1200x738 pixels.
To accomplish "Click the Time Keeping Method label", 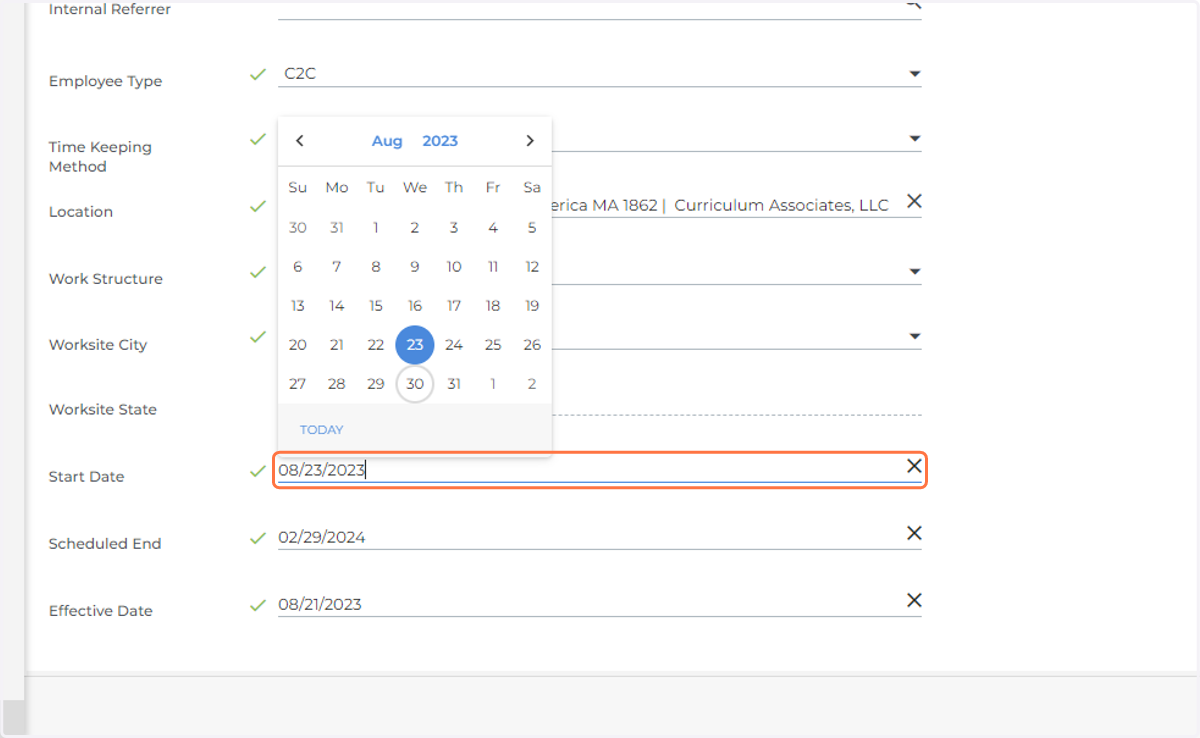I will pyautogui.click(x=100, y=157).
